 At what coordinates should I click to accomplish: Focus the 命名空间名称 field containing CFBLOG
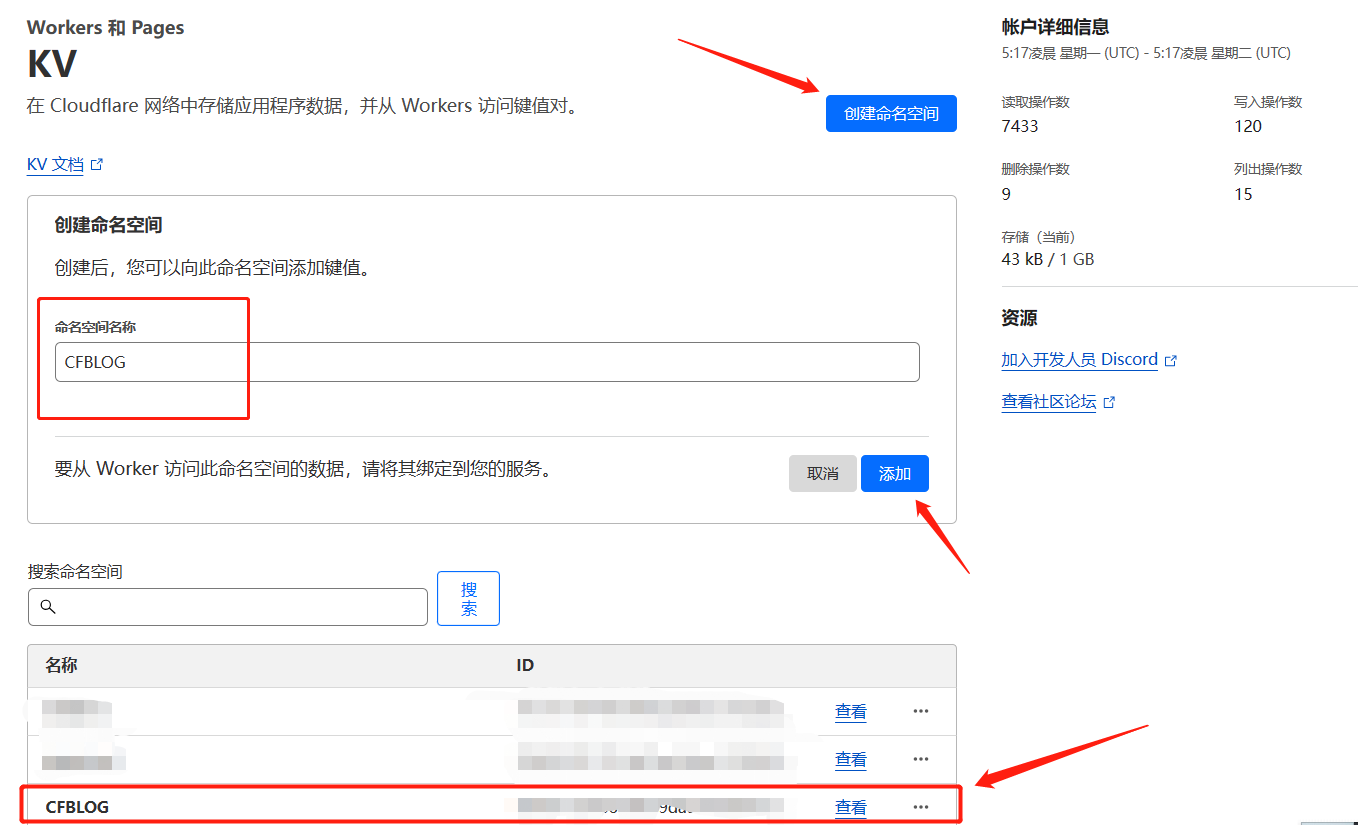[x=487, y=362]
